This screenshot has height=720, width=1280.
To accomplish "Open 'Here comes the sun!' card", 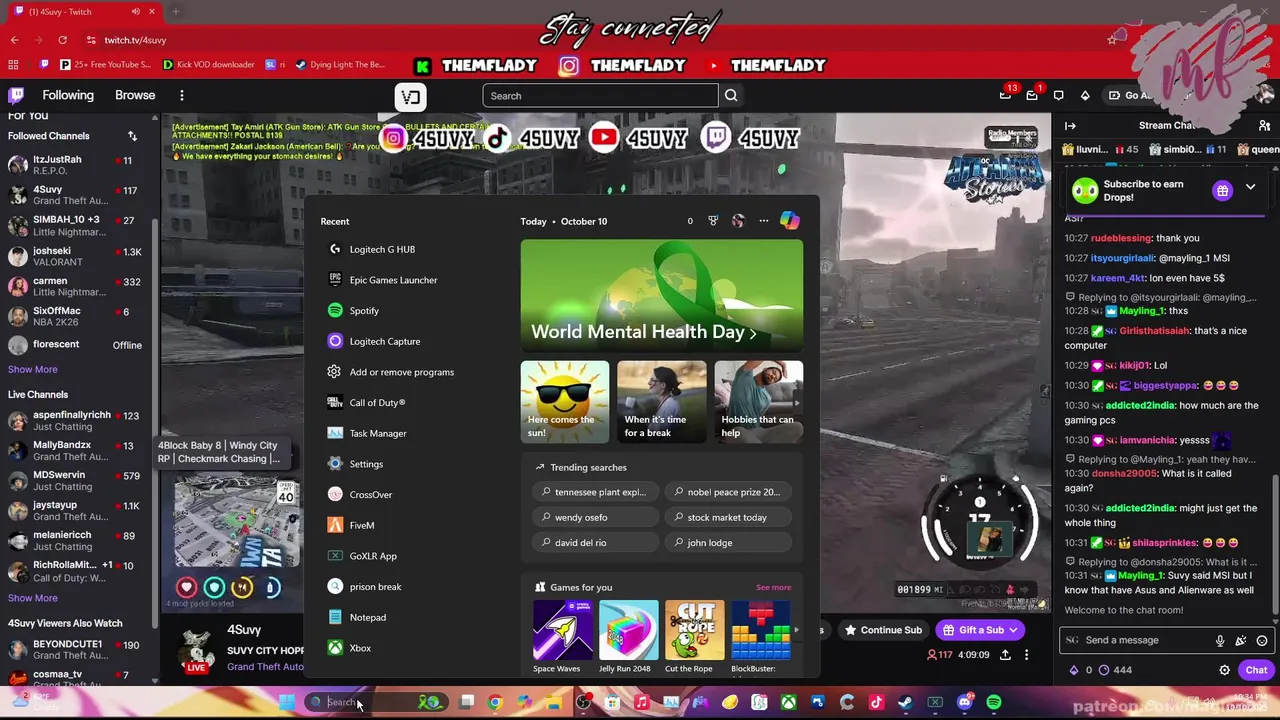I will [564, 402].
